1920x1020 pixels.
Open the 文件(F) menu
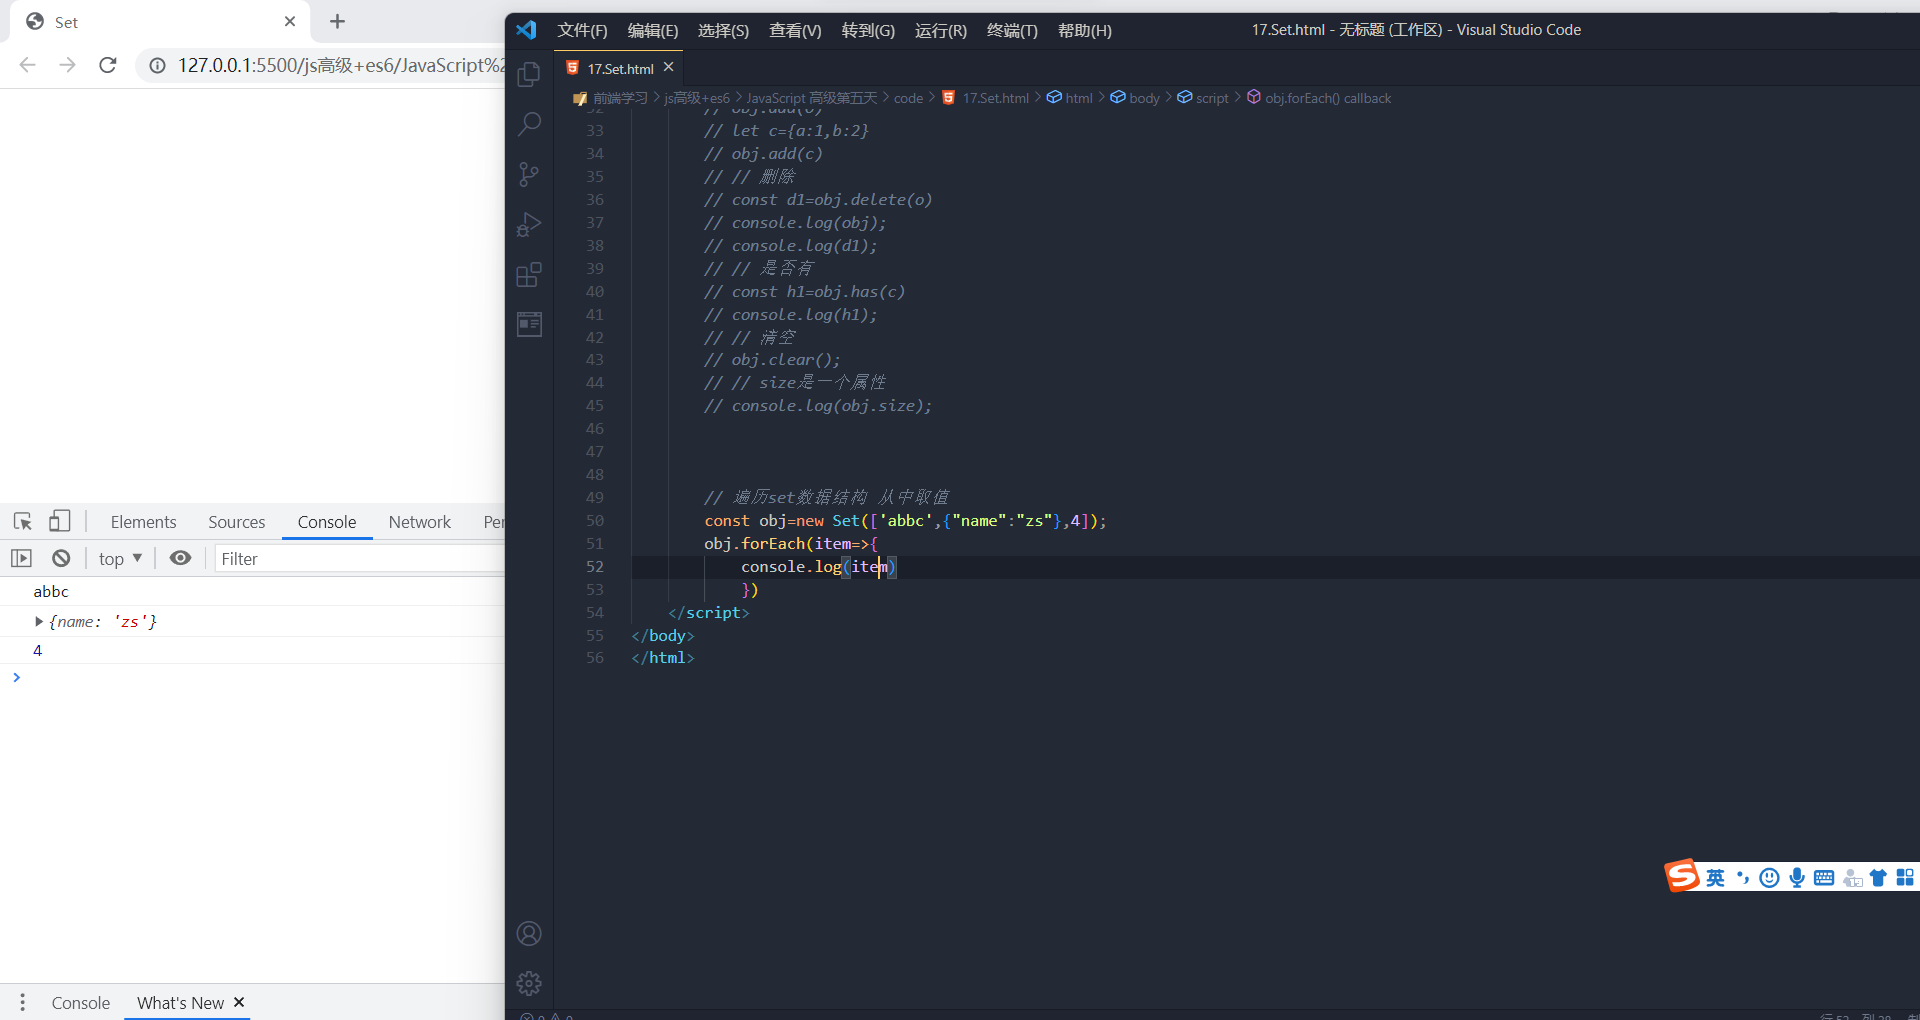click(x=583, y=30)
